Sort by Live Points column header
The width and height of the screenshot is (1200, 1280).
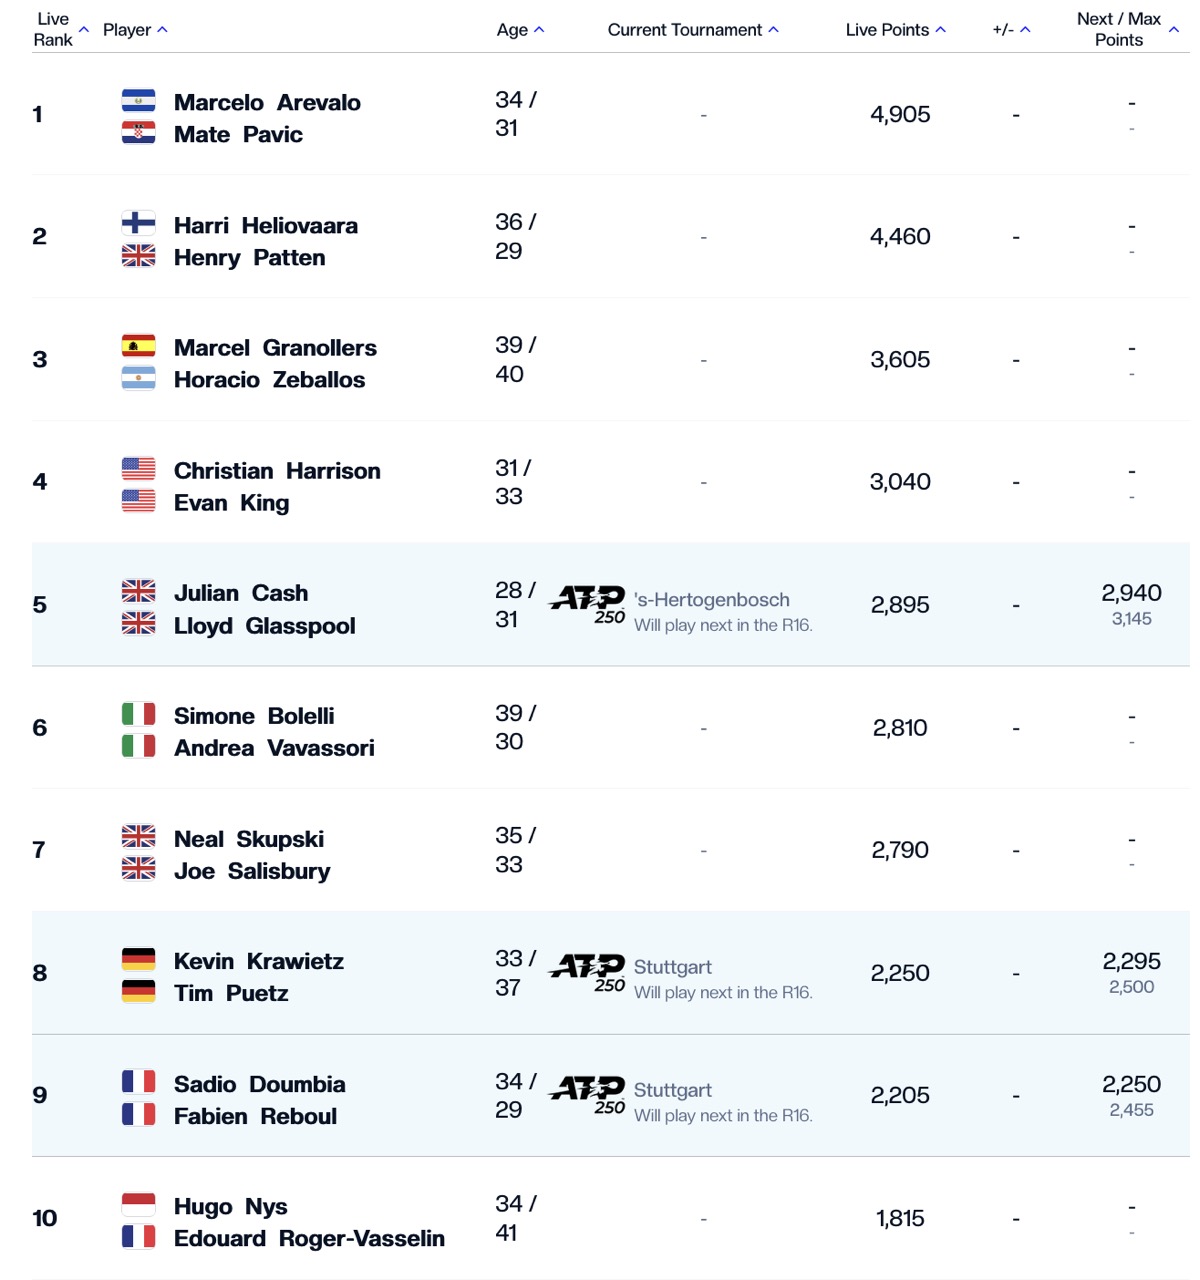coord(895,30)
